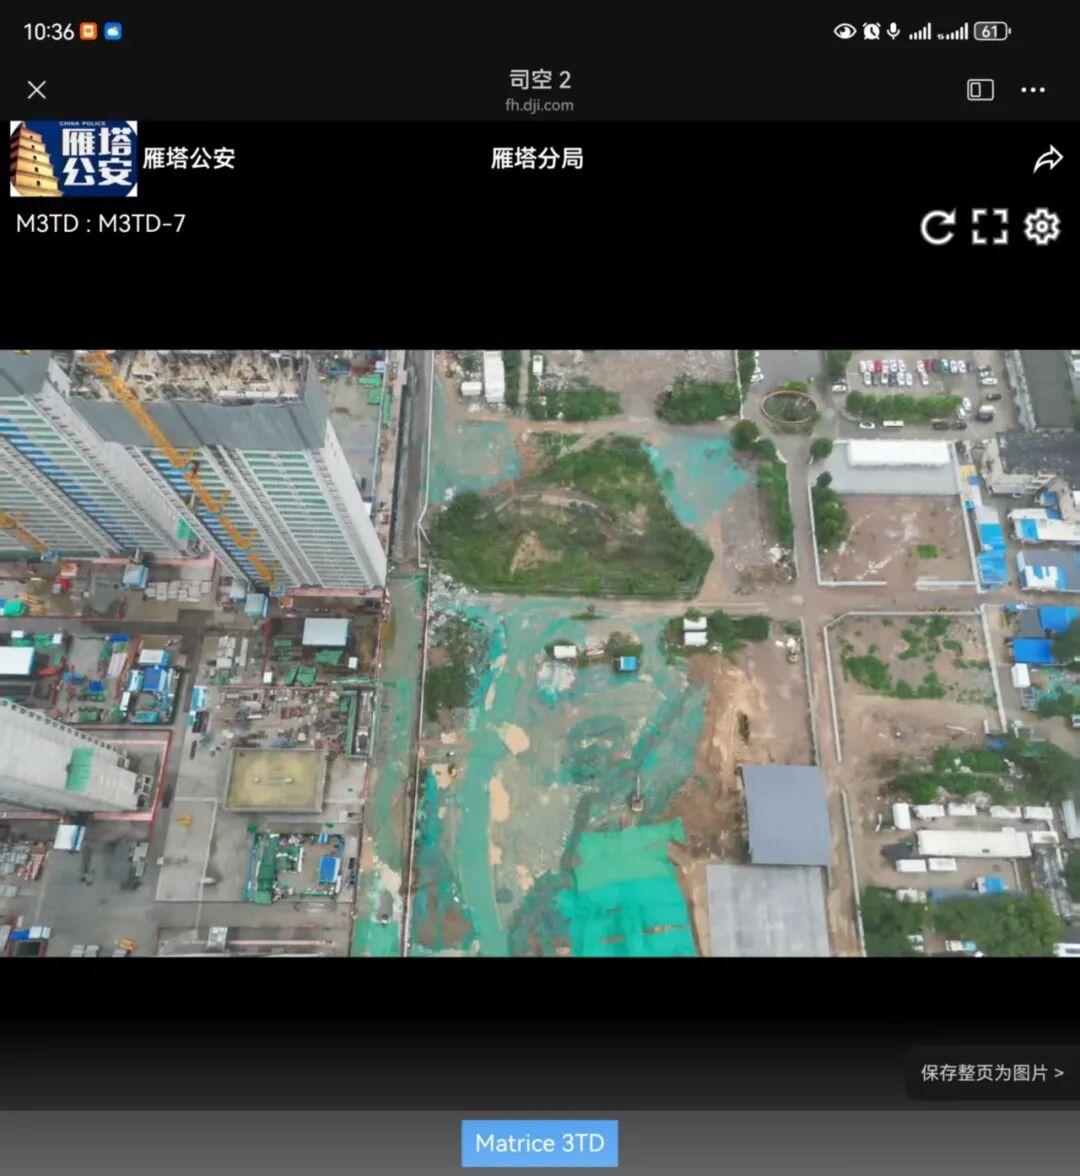Tap the microphone status bar icon
This screenshot has width=1080, height=1176.
(893, 31)
